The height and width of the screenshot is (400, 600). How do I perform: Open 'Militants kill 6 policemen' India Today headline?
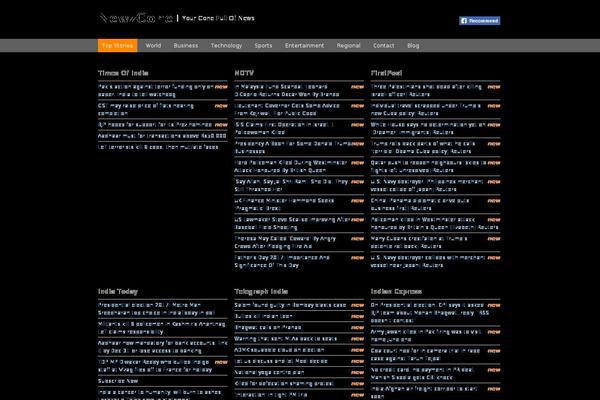click(x=162, y=328)
